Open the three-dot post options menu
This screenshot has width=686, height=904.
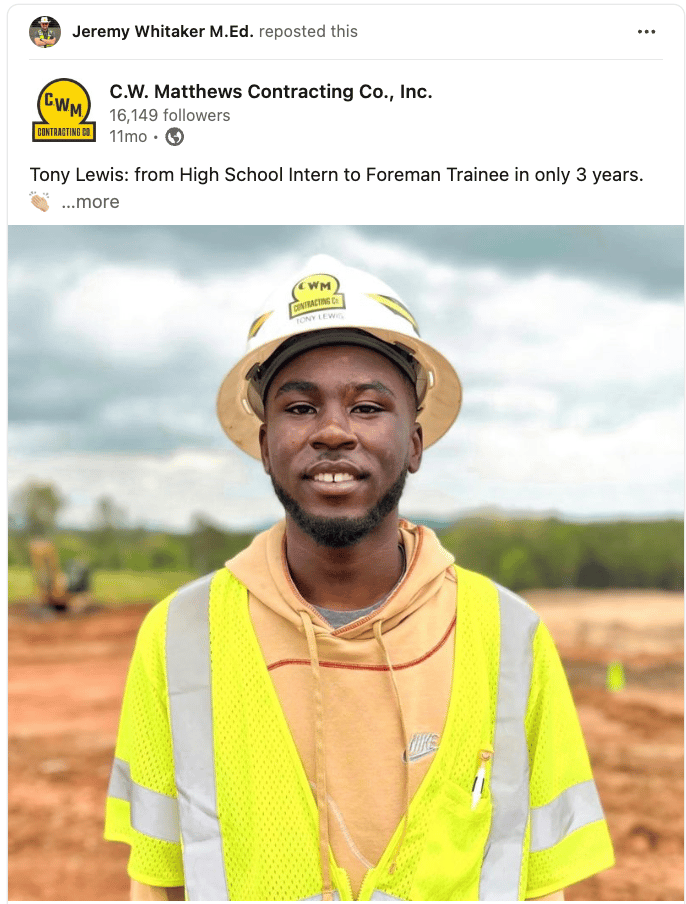pos(646,32)
